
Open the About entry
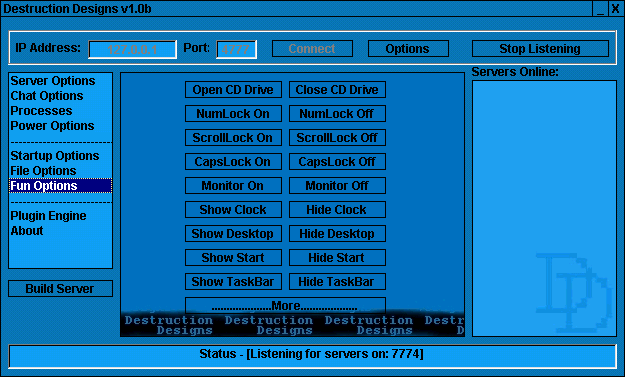tap(60, 231)
